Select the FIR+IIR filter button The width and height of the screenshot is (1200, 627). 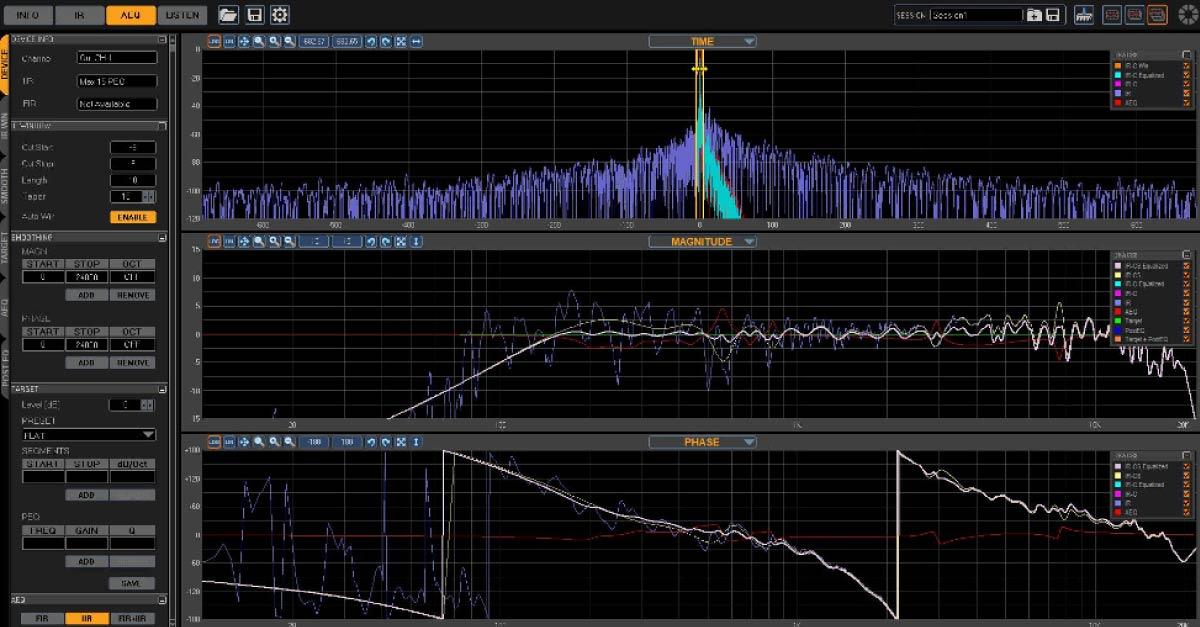click(133, 619)
